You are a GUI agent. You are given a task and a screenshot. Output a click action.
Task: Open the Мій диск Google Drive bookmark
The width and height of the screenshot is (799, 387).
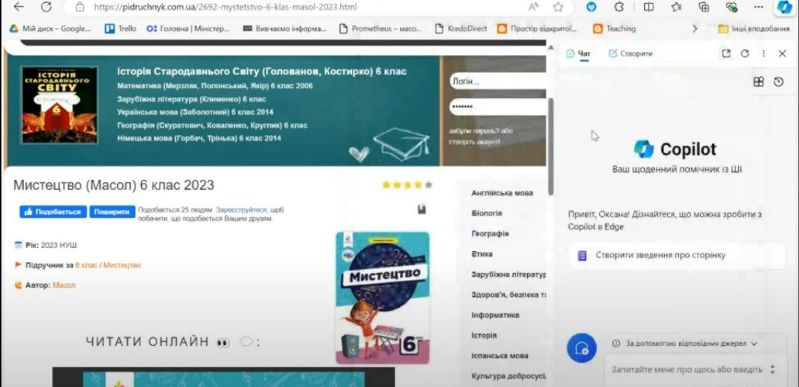click(x=50, y=29)
